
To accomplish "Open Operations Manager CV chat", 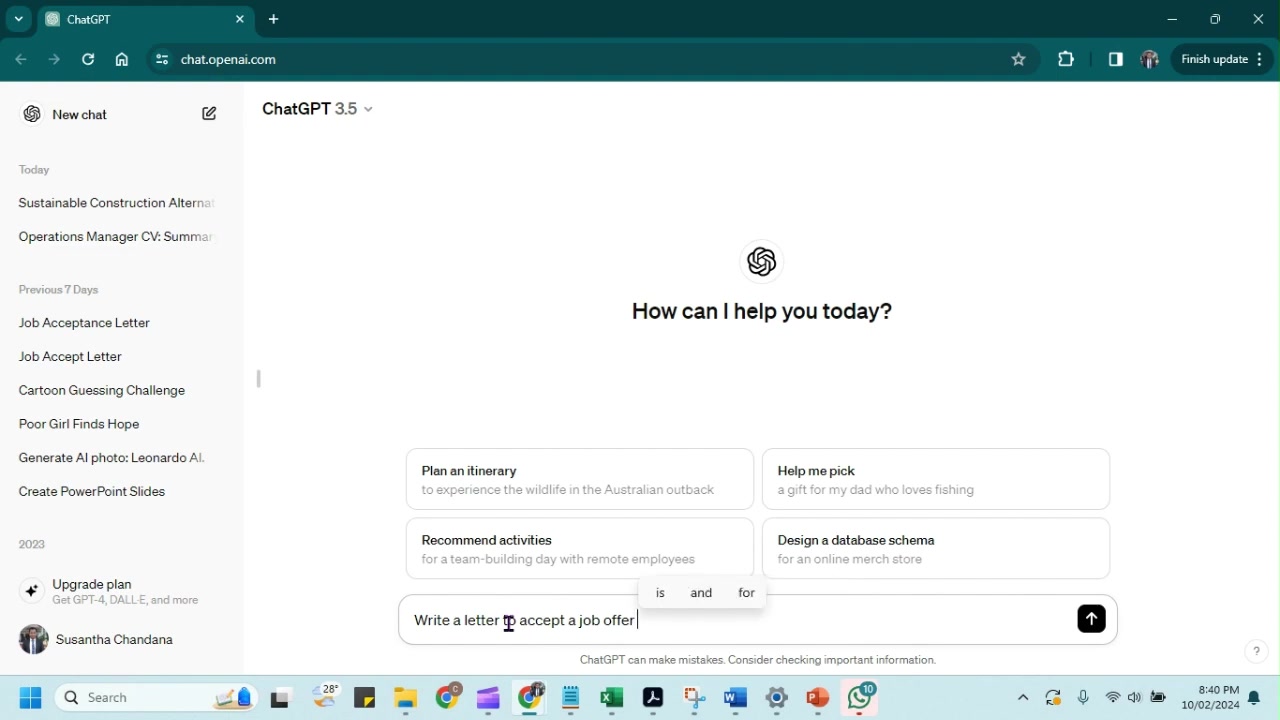I will (117, 237).
